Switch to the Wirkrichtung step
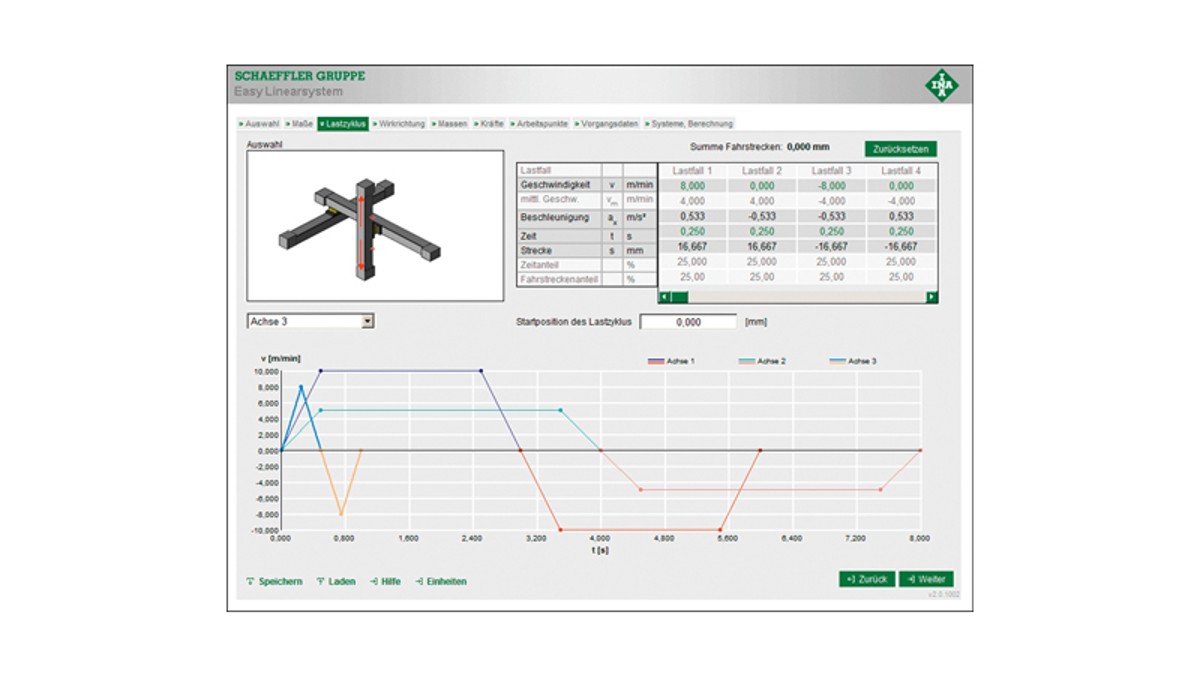1200x675 pixels. [404, 123]
